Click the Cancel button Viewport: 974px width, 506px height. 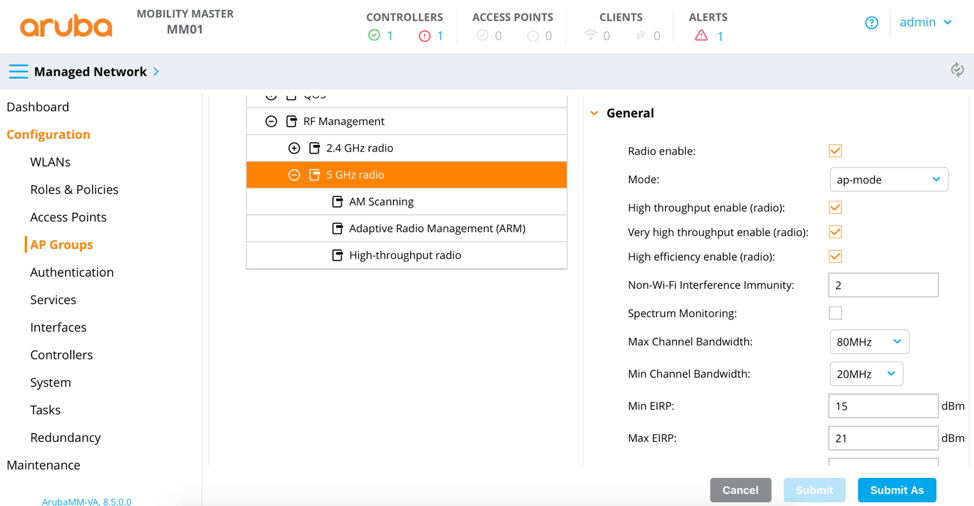pyautogui.click(x=740, y=490)
